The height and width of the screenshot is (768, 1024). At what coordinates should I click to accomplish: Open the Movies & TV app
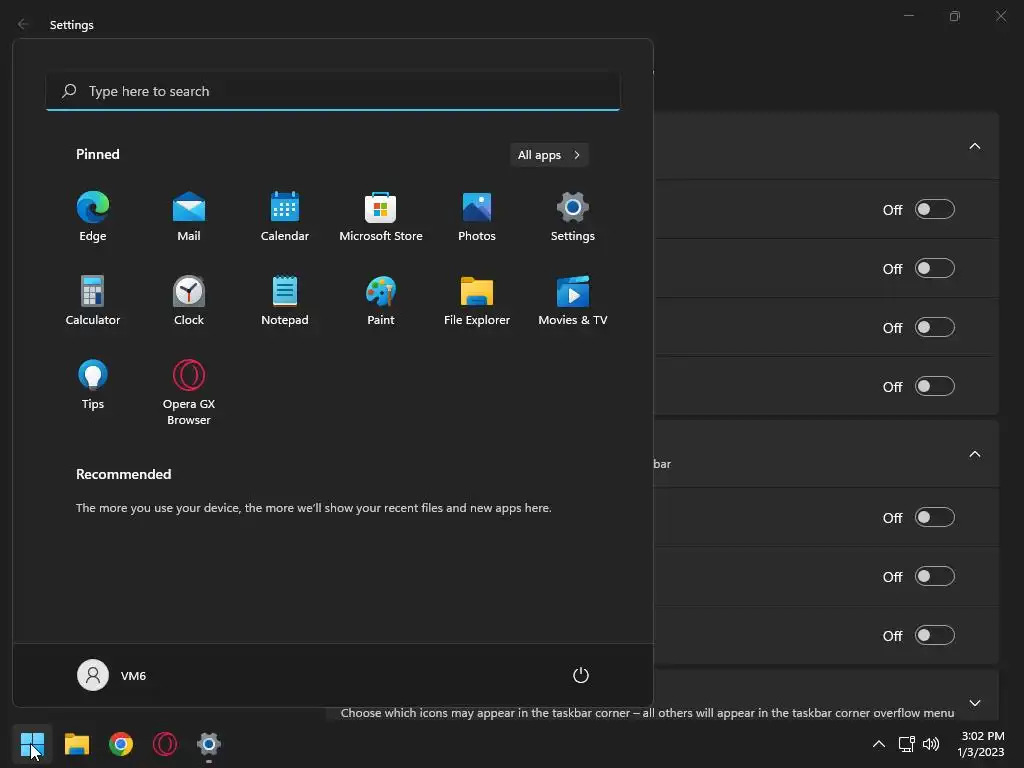[573, 300]
